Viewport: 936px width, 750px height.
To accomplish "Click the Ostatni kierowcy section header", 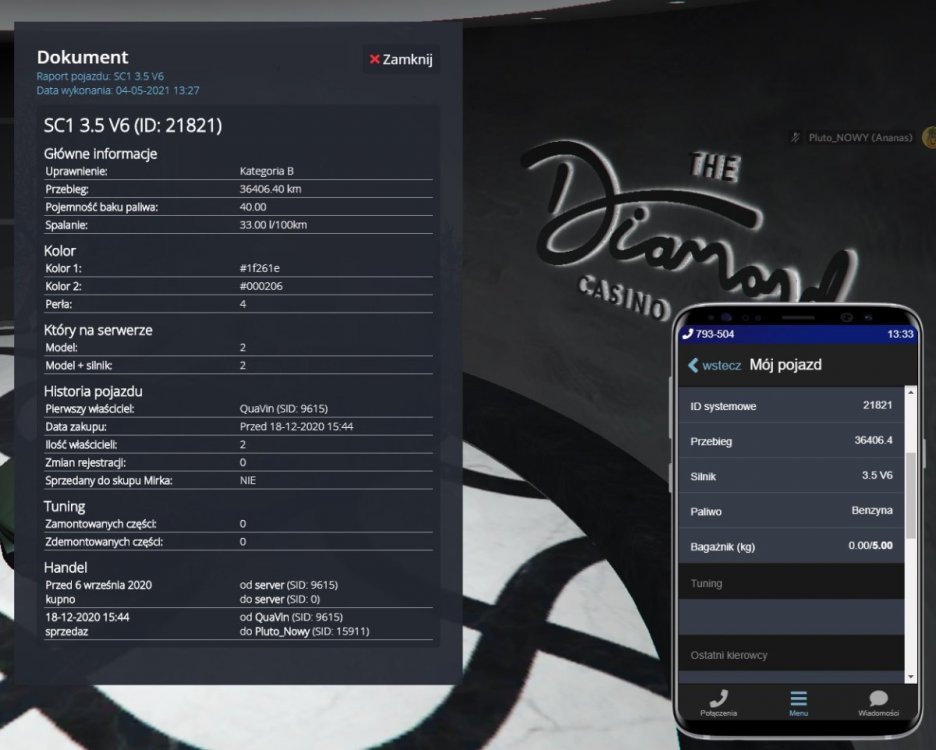I will (792, 654).
